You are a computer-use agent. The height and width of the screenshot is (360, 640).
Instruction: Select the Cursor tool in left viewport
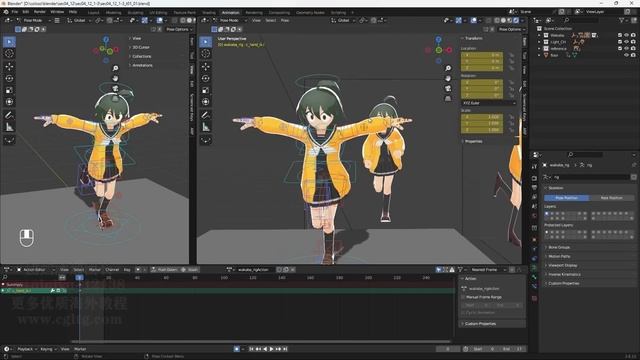point(9,53)
